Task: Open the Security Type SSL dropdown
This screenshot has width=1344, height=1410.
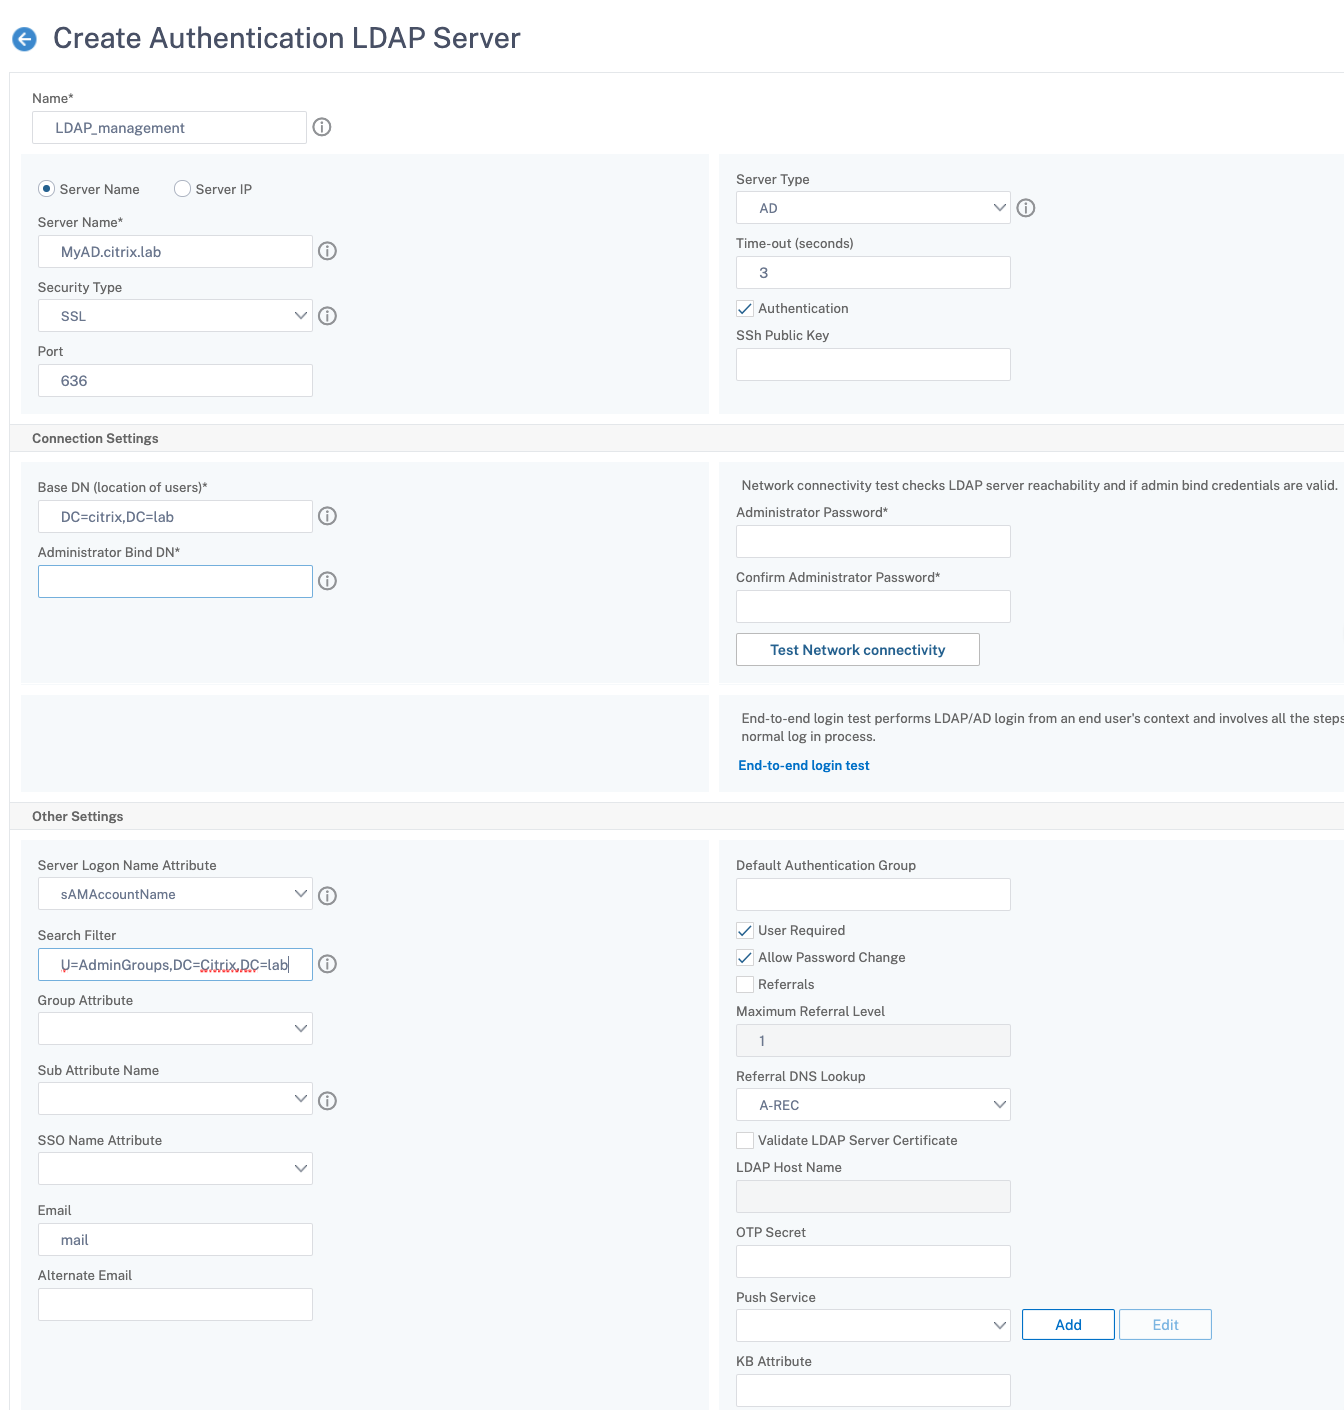Action: 175,316
